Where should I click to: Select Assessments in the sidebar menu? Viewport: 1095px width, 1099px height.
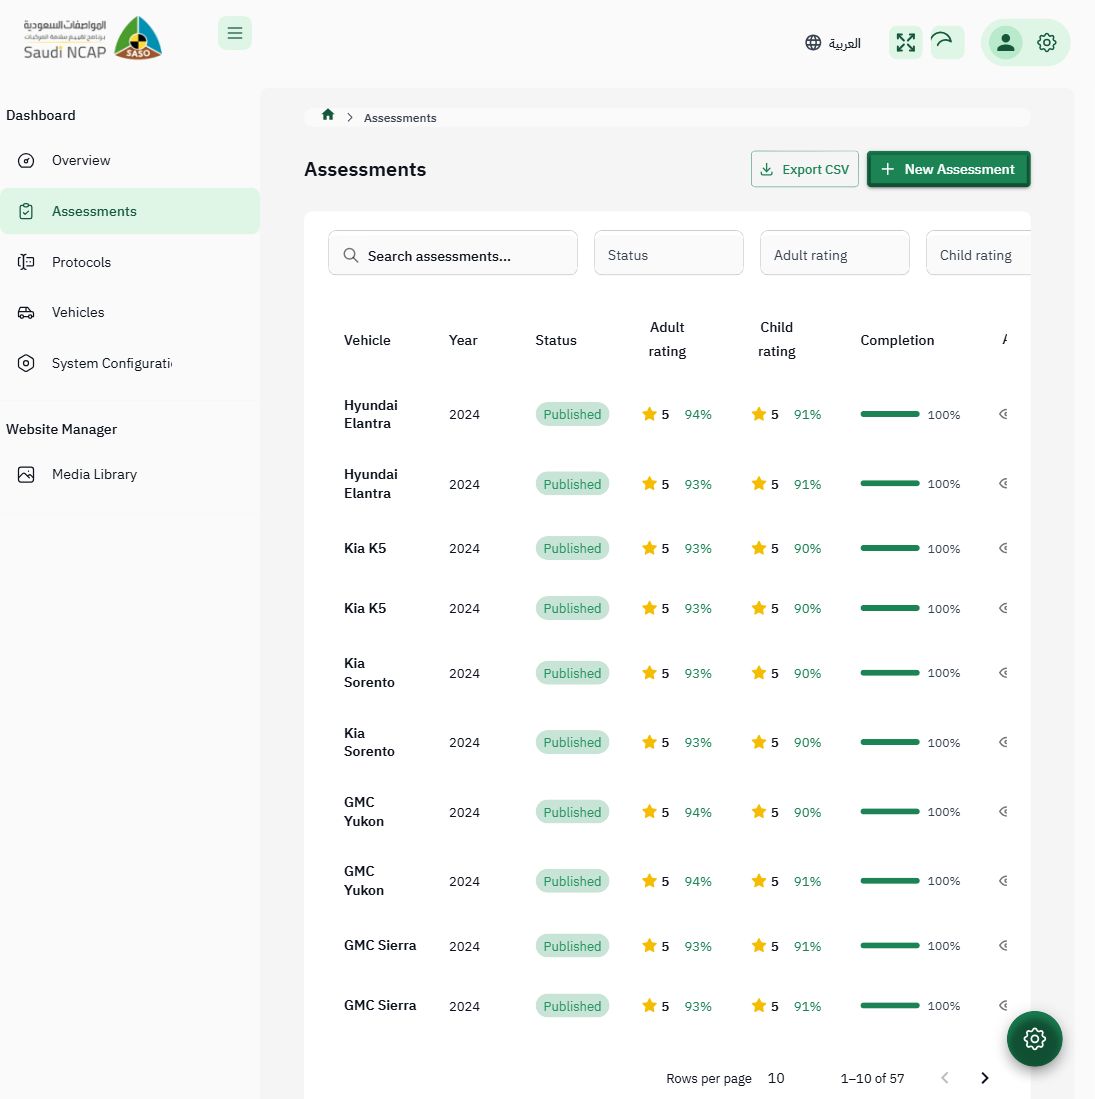pos(94,211)
